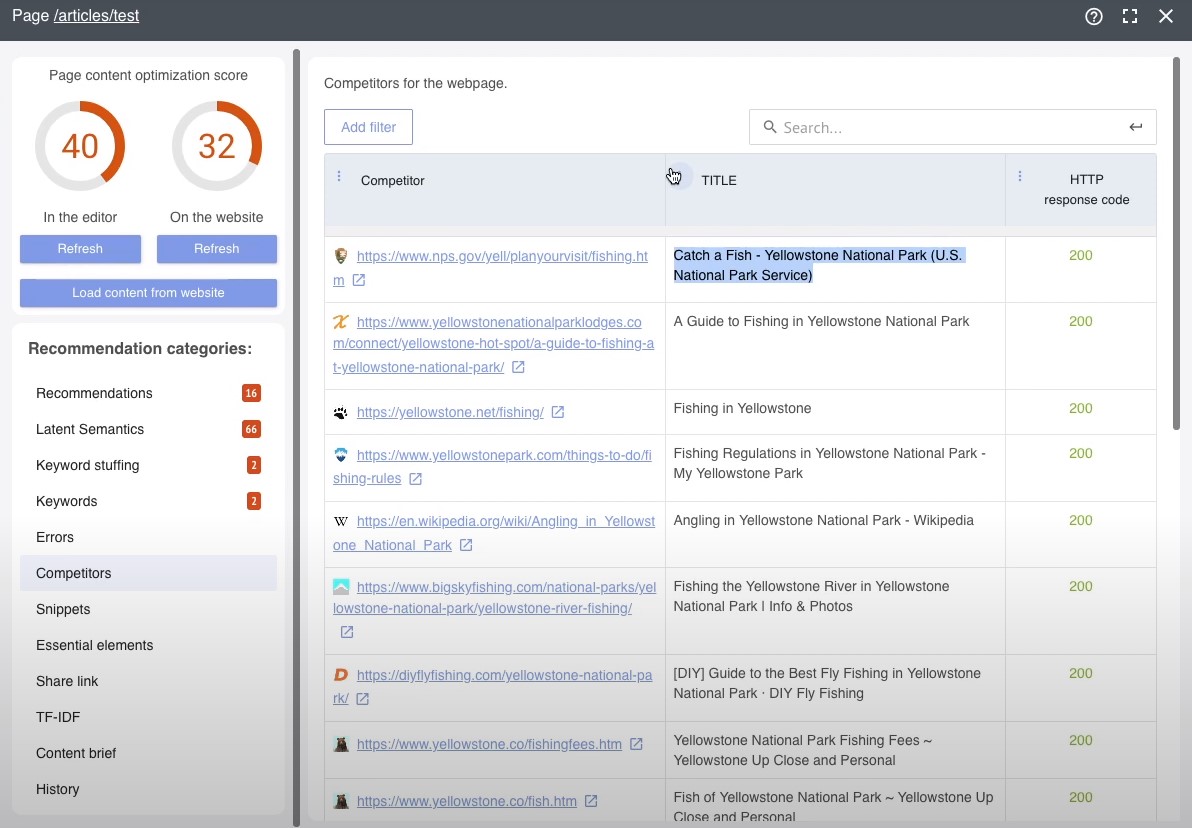The image size is (1192, 828).
Task: Click the DIY Fly Fishing red D favicon
Action: pyautogui.click(x=340, y=674)
